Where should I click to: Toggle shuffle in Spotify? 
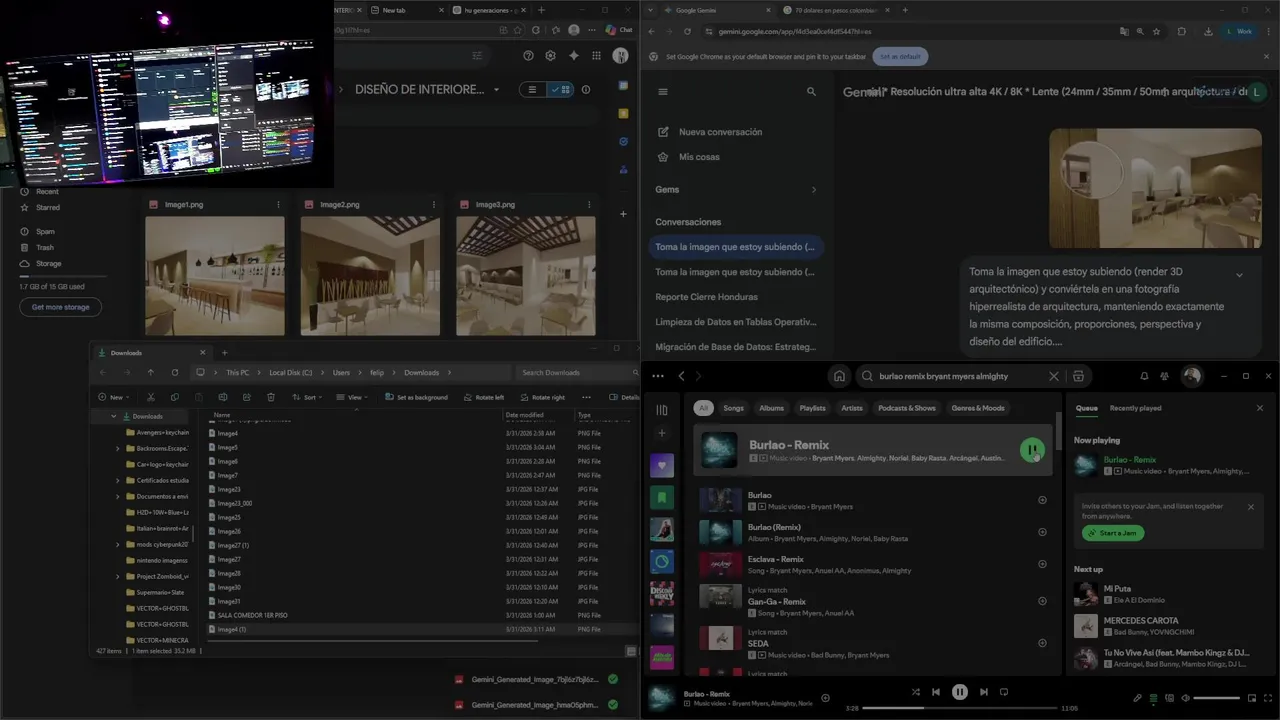pyautogui.click(x=915, y=692)
